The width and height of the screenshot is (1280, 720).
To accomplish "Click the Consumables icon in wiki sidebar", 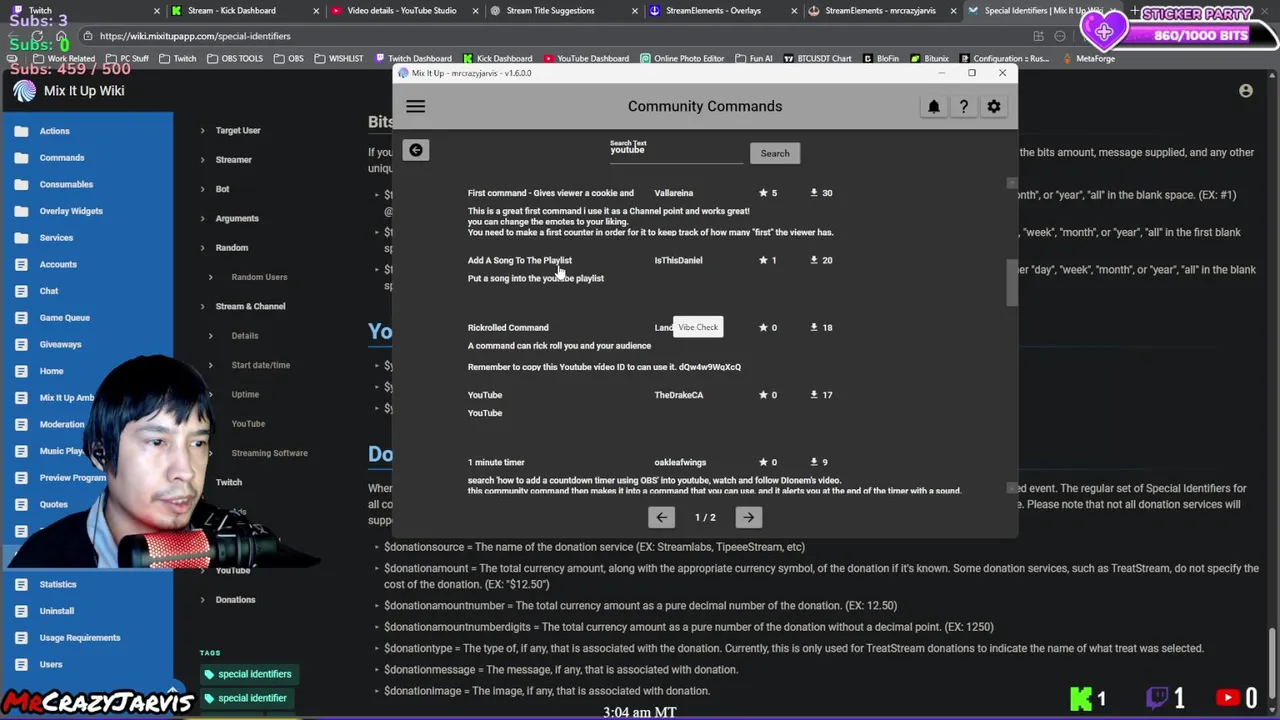I will [22, 184].
